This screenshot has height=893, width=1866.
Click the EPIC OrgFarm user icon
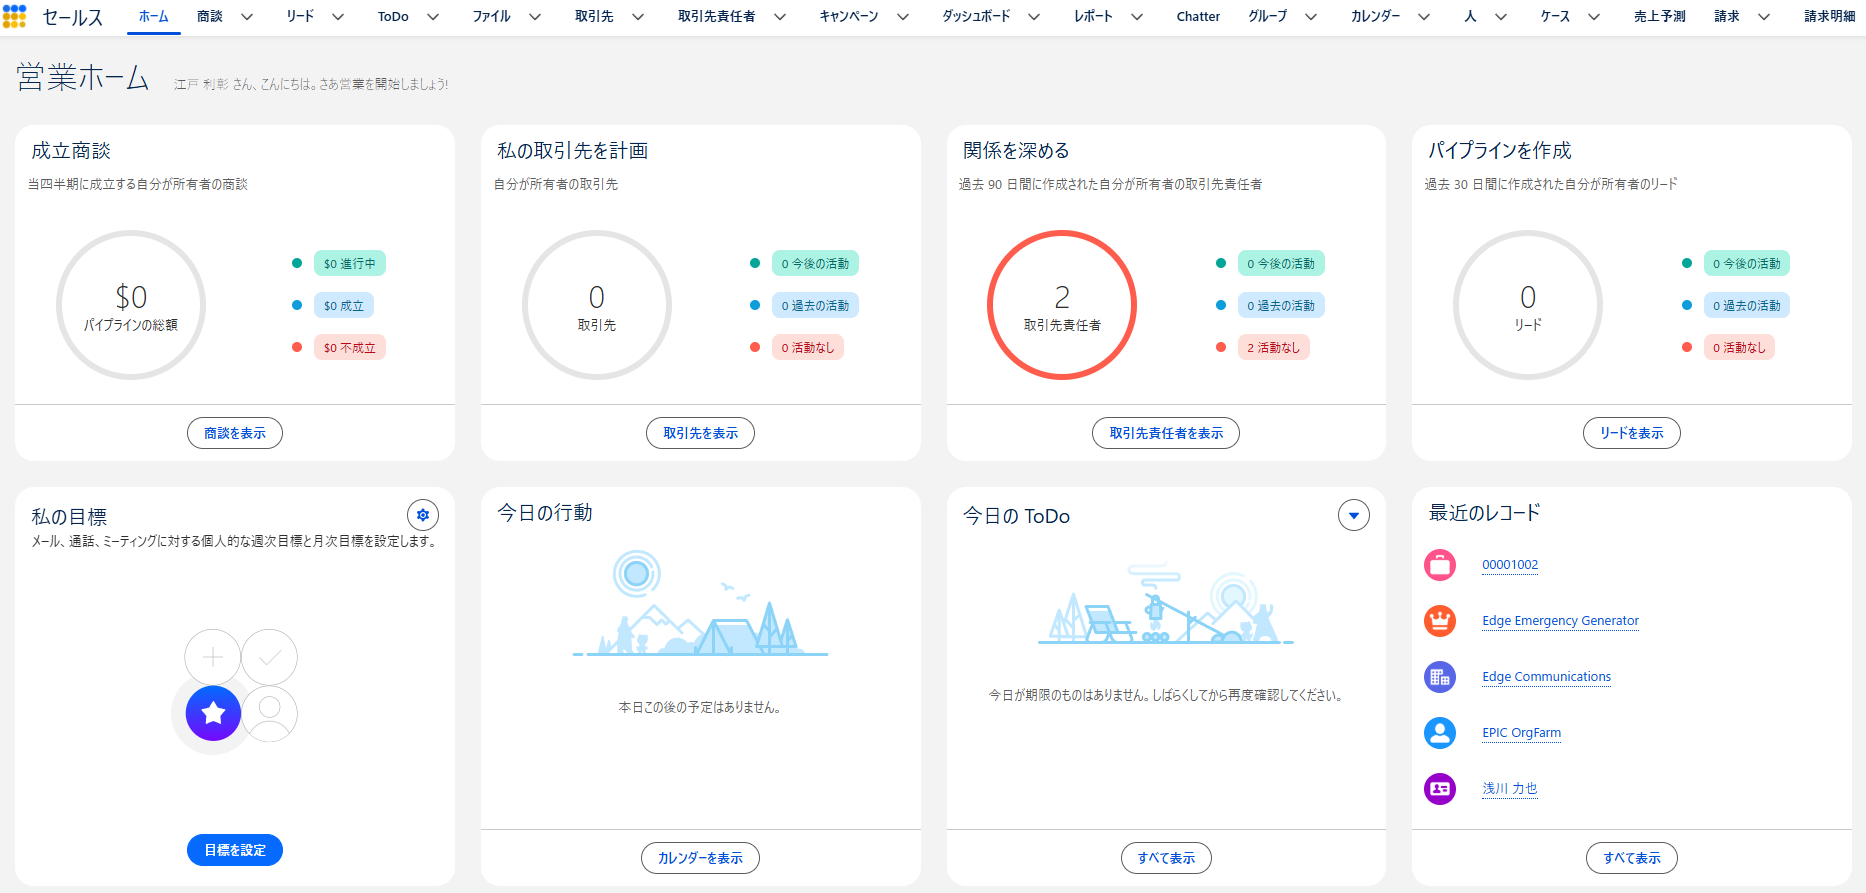(x=1440, y=733)
